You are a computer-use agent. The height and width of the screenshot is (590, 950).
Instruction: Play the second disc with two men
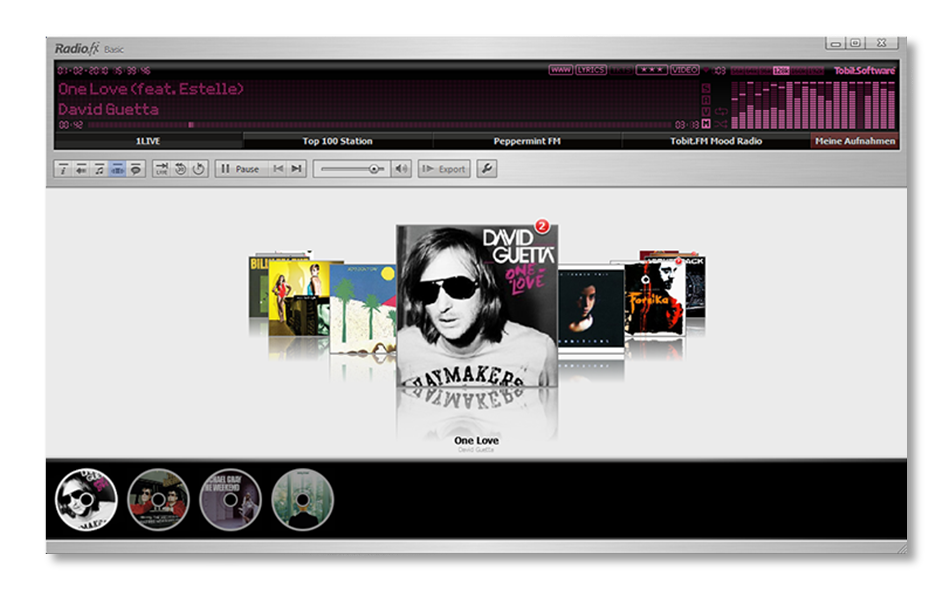click(158, 500)
